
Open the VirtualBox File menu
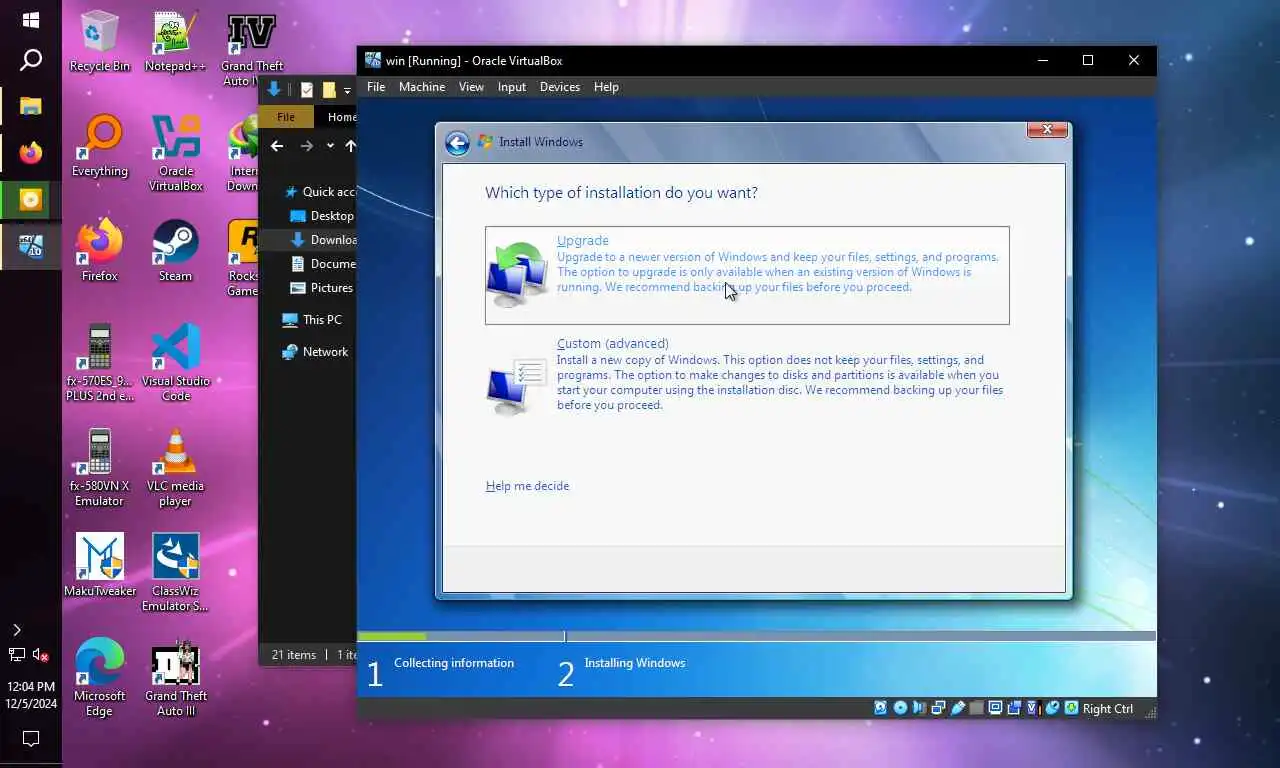376,87
